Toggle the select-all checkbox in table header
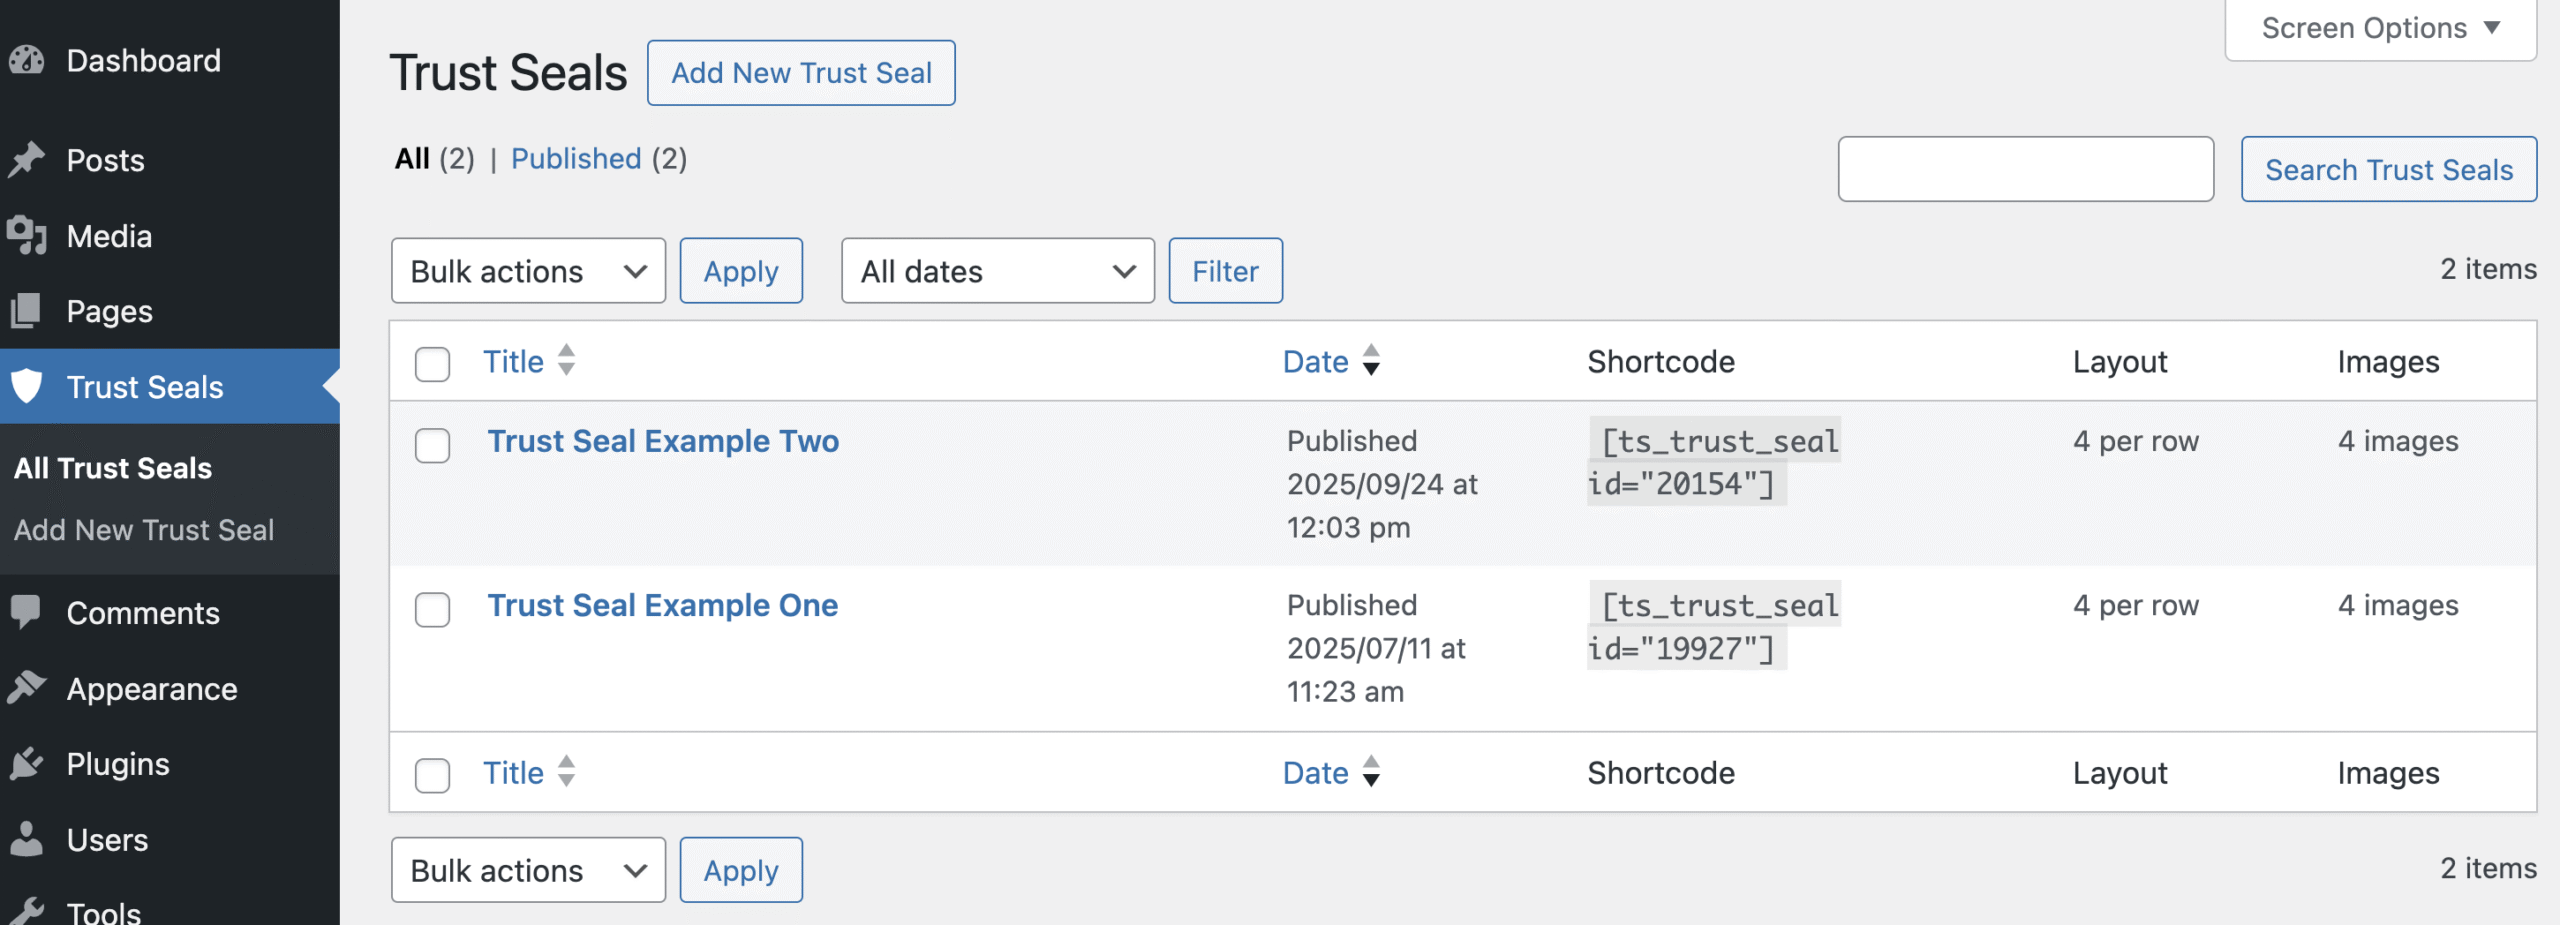 tap(432, 364)
